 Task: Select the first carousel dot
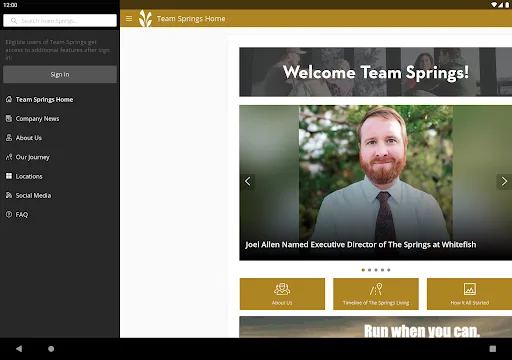363,270
